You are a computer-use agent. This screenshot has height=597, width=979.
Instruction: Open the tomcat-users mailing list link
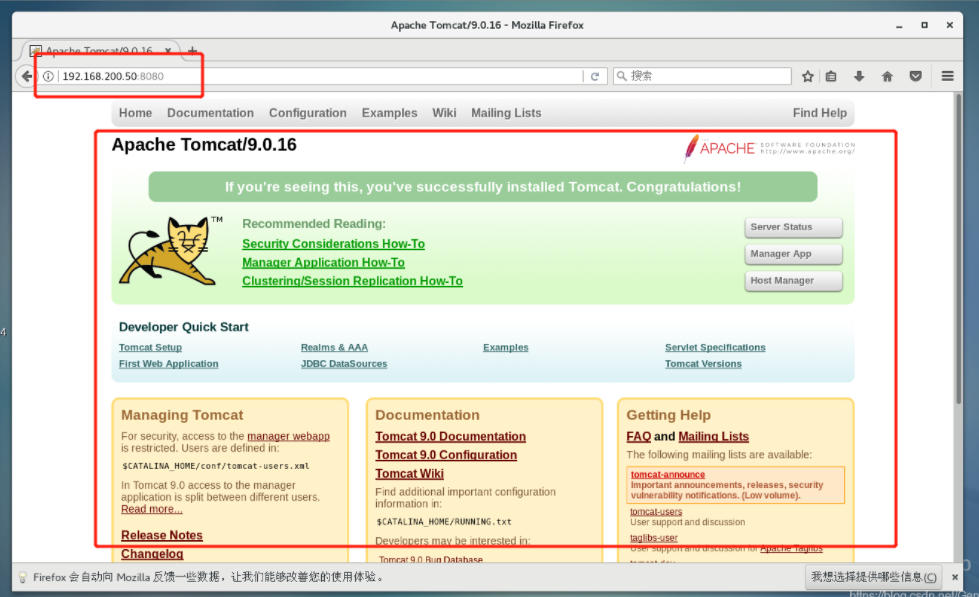click(x=656, y=511)
